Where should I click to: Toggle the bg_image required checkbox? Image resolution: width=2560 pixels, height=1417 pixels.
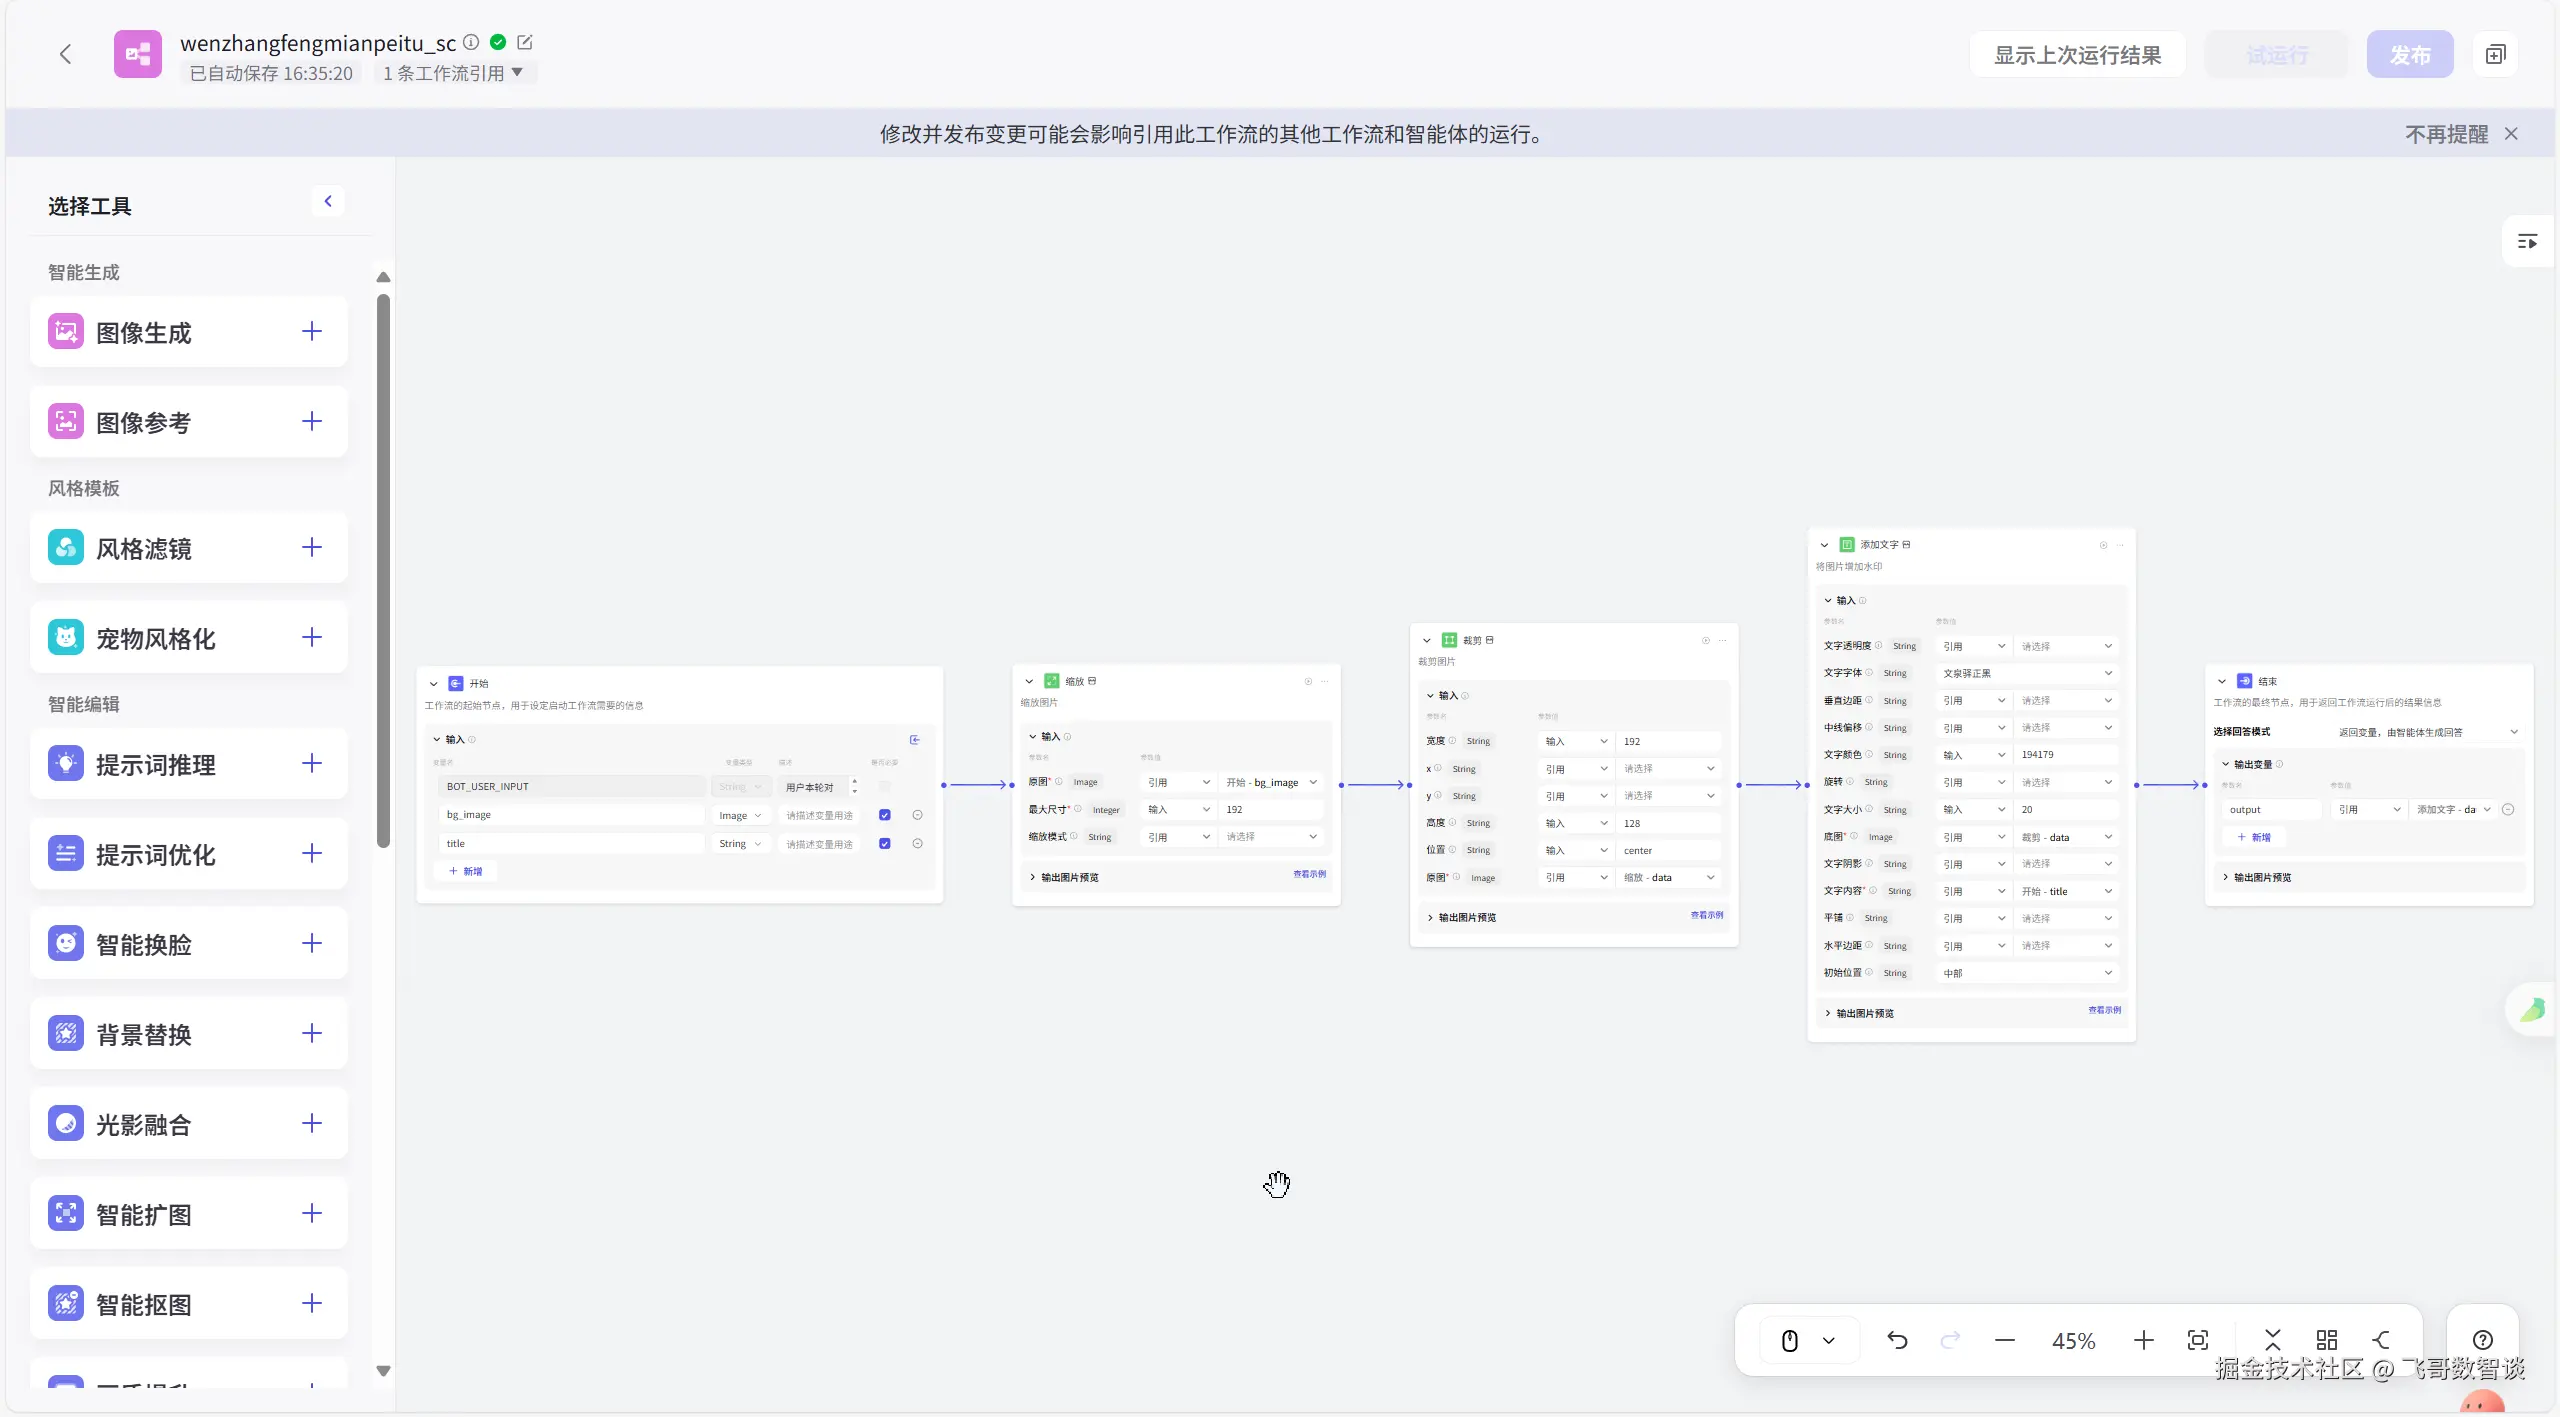click(885, 815)
